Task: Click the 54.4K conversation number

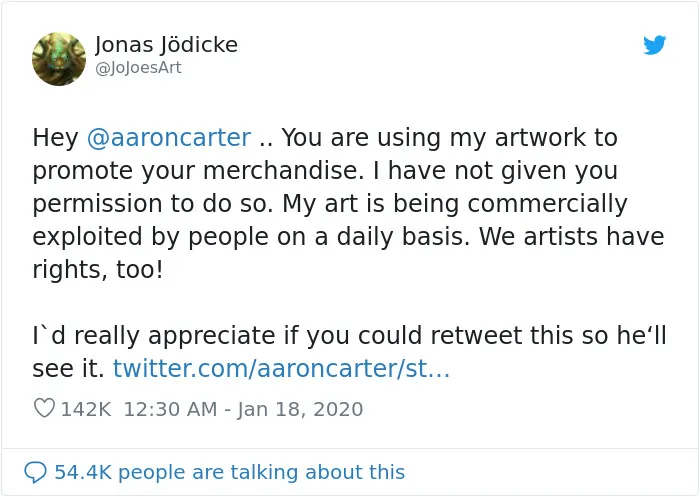Action: point(83,472)
